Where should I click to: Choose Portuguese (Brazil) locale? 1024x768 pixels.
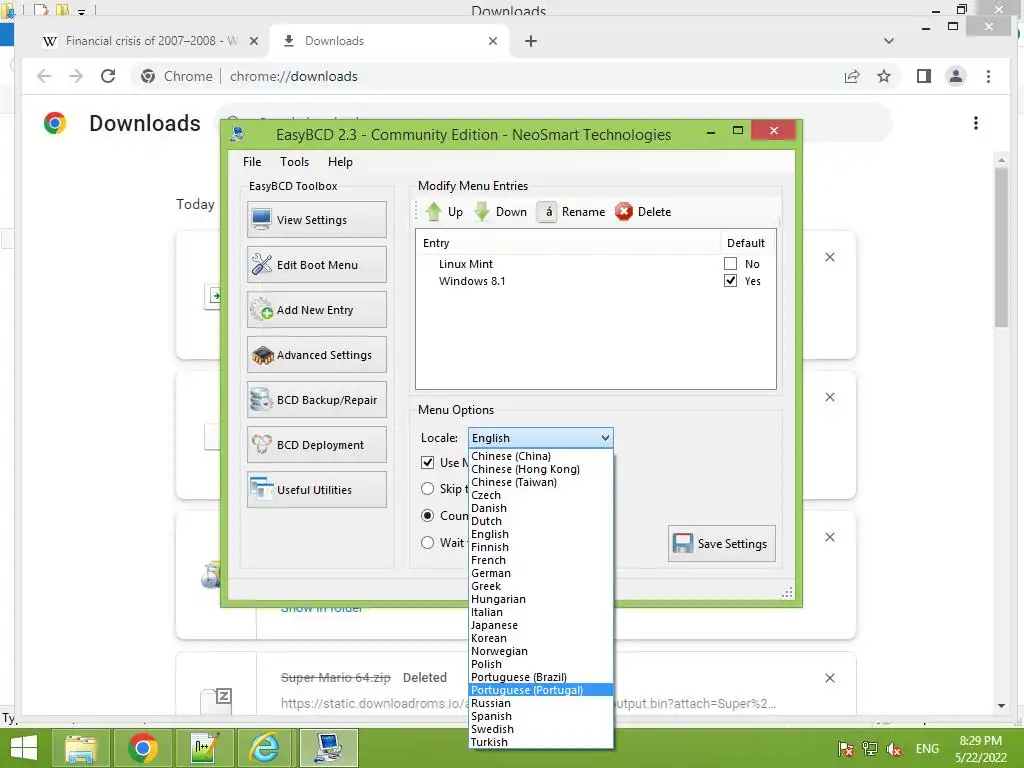coord(541,677)
